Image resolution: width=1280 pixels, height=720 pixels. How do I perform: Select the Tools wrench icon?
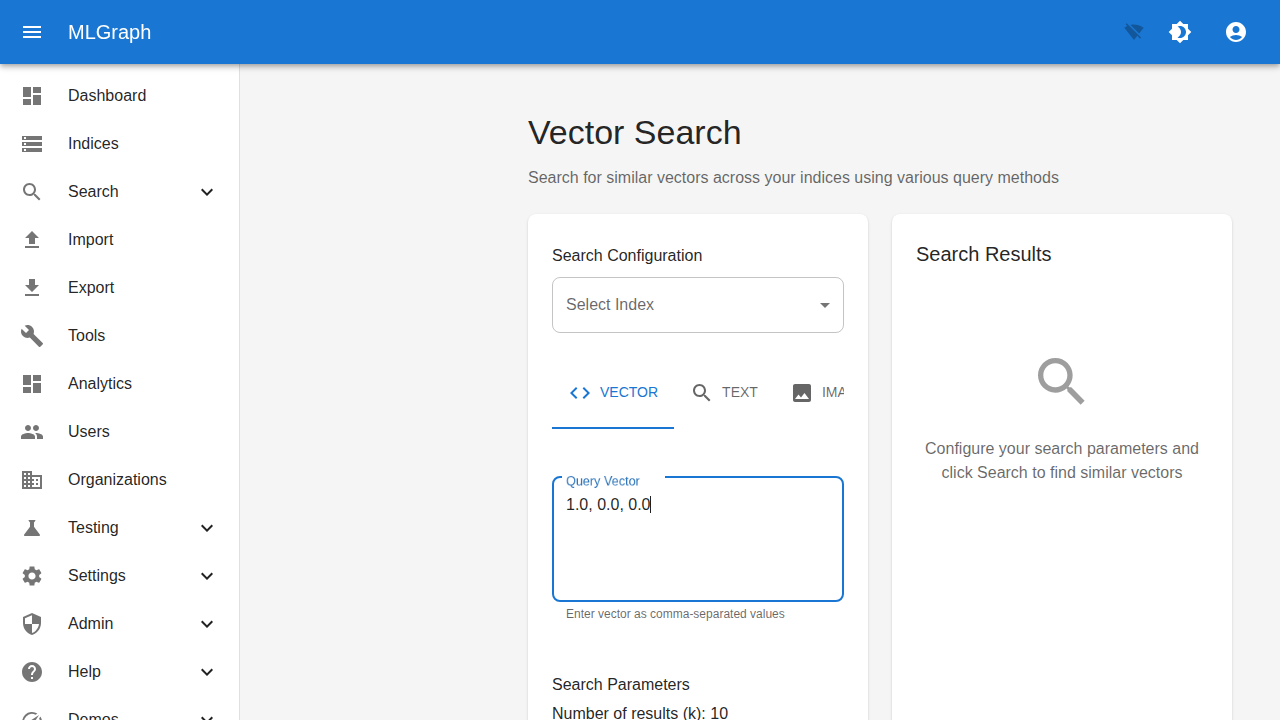coord(32,335)
